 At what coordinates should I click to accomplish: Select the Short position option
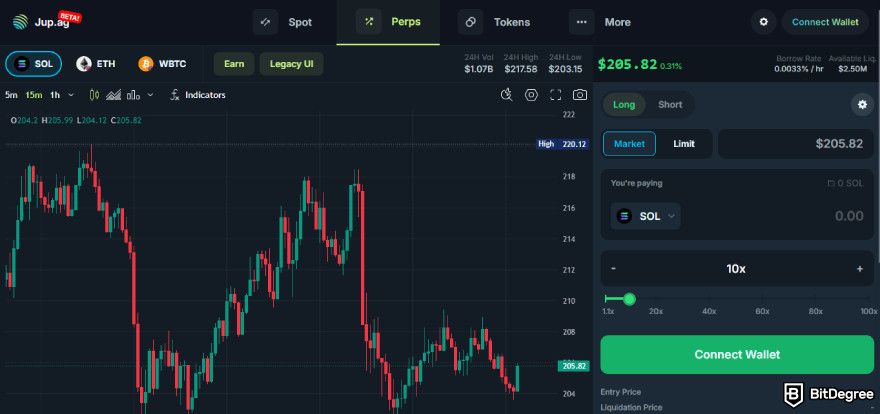(670, 105)
